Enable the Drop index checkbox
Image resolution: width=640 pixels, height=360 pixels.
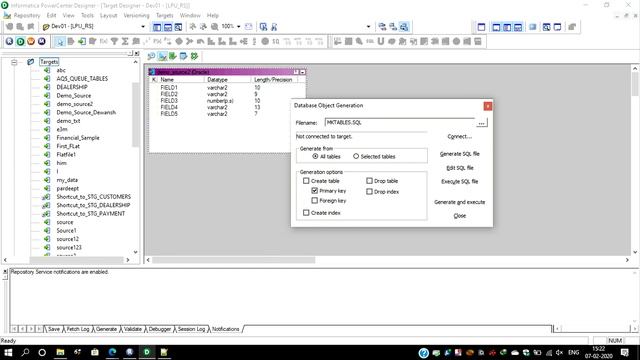(x=369, y=191)
